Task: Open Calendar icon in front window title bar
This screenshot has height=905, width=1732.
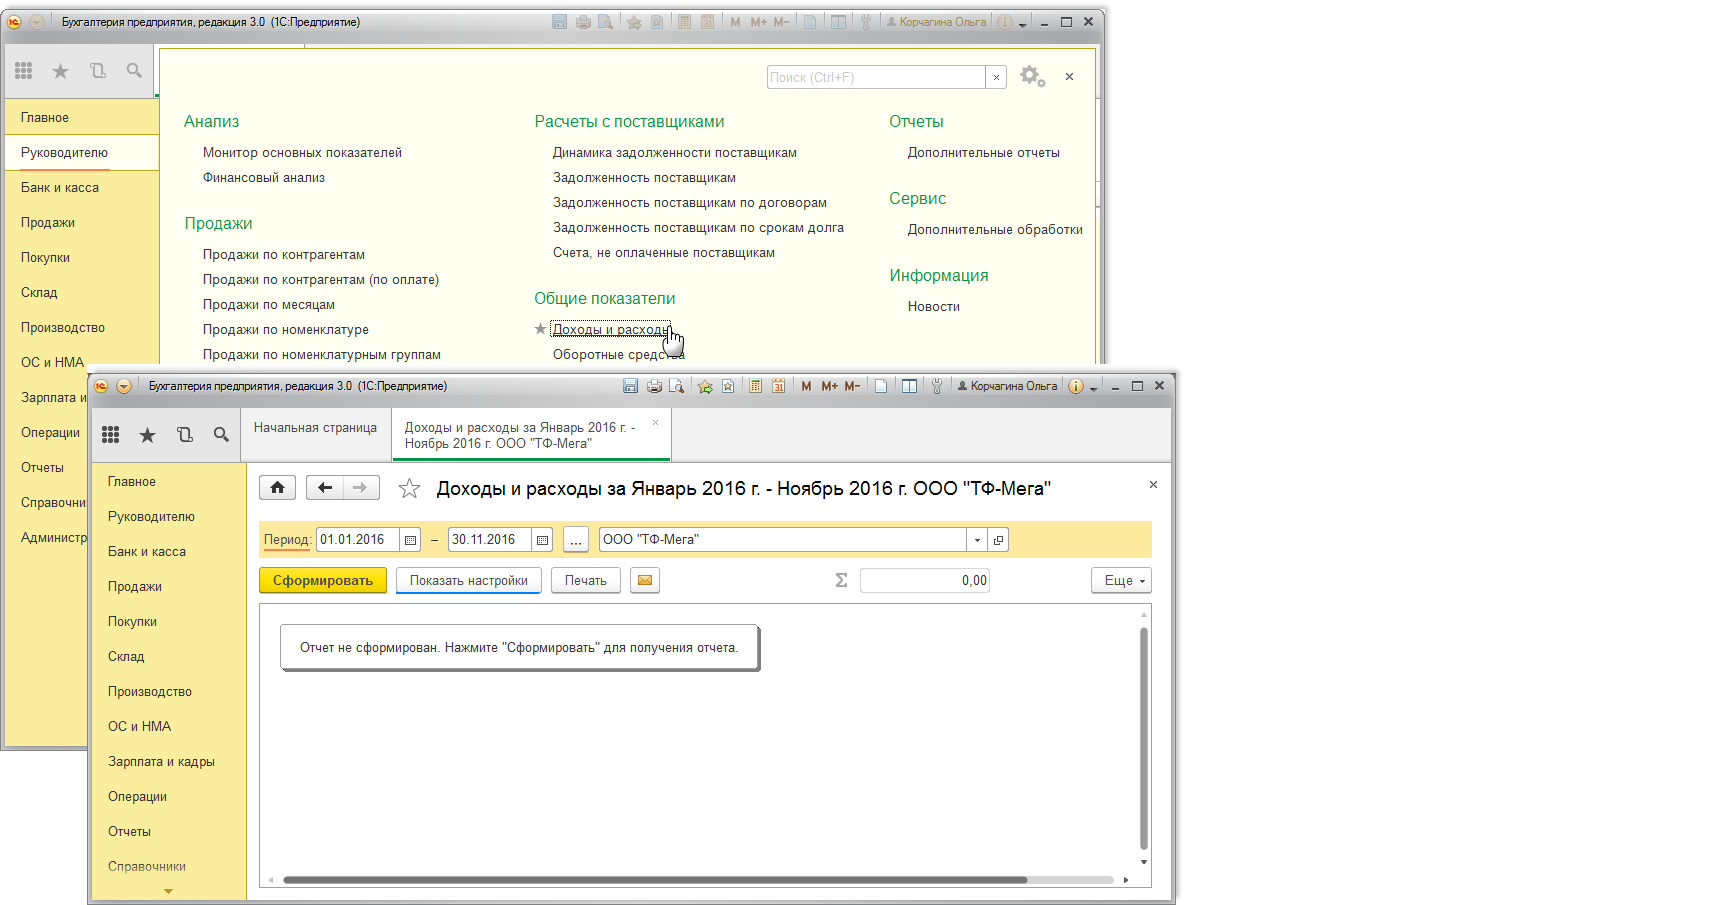Action: (x=778, y=386)
